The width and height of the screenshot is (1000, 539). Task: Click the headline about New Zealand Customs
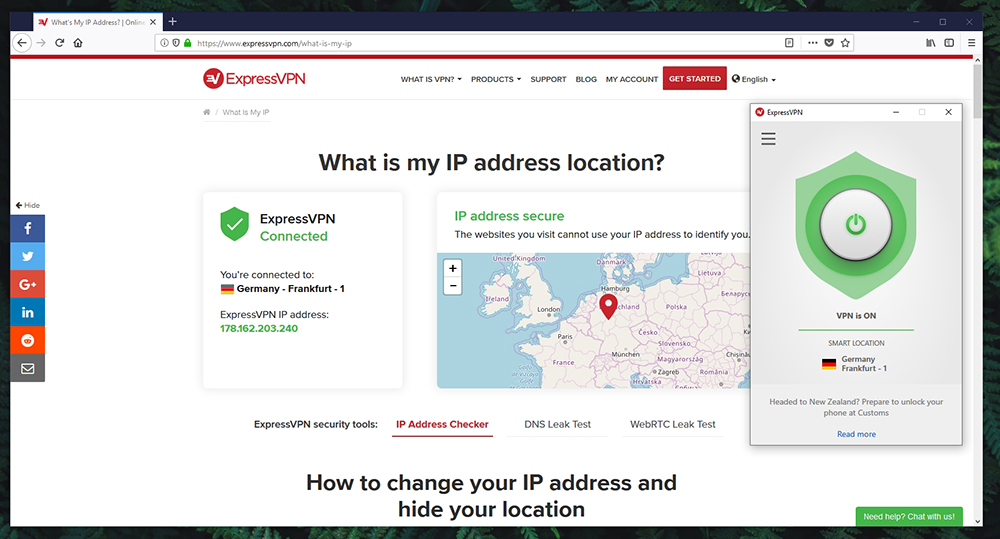(x=856, y=407)
